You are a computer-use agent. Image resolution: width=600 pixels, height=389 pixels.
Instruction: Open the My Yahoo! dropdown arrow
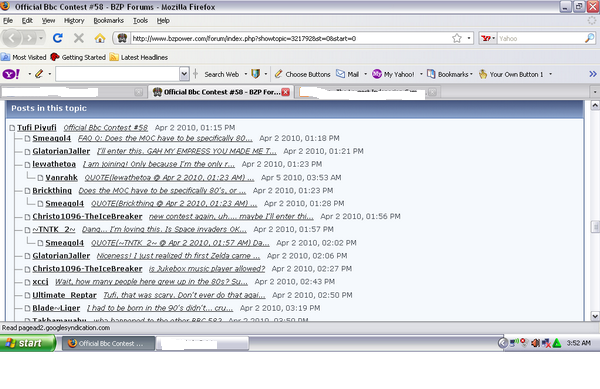pos(421,74)
